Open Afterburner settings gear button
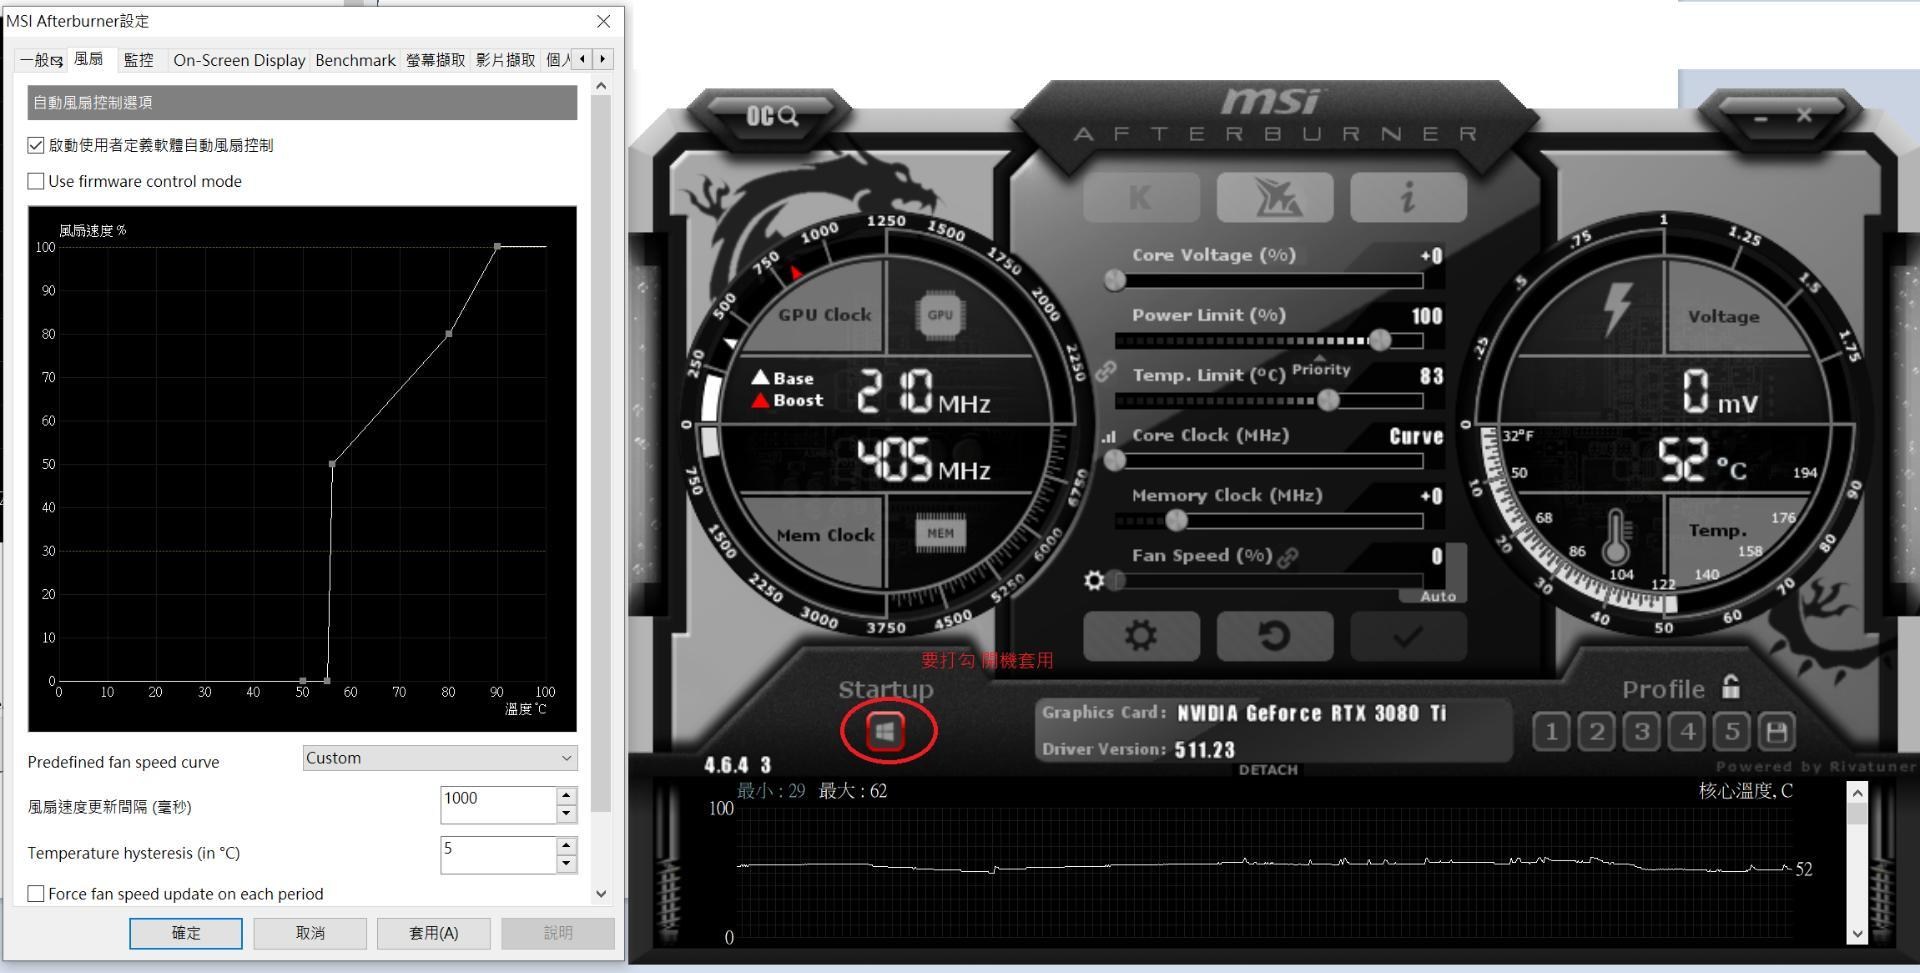Image resolution: width=1920 pixels, height=973 pixels. pyautogui.click(x=1141, y=636)
